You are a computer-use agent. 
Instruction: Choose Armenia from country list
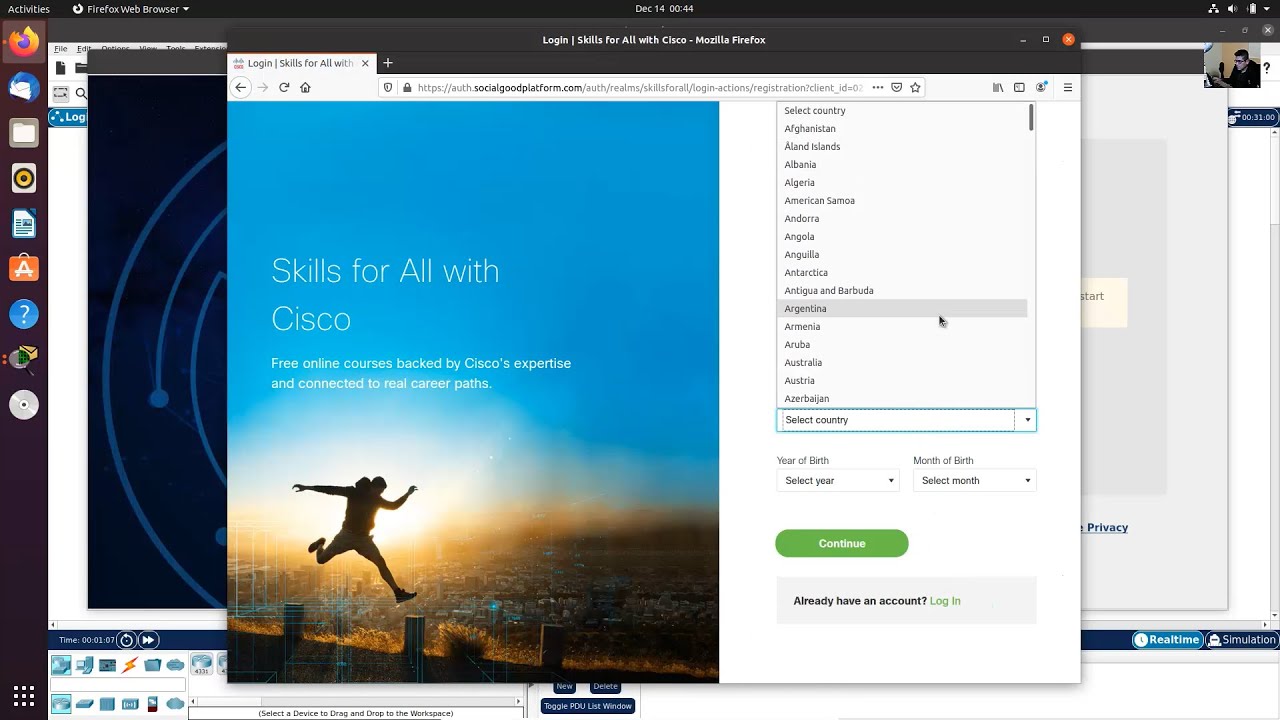[x=902, y=327]
